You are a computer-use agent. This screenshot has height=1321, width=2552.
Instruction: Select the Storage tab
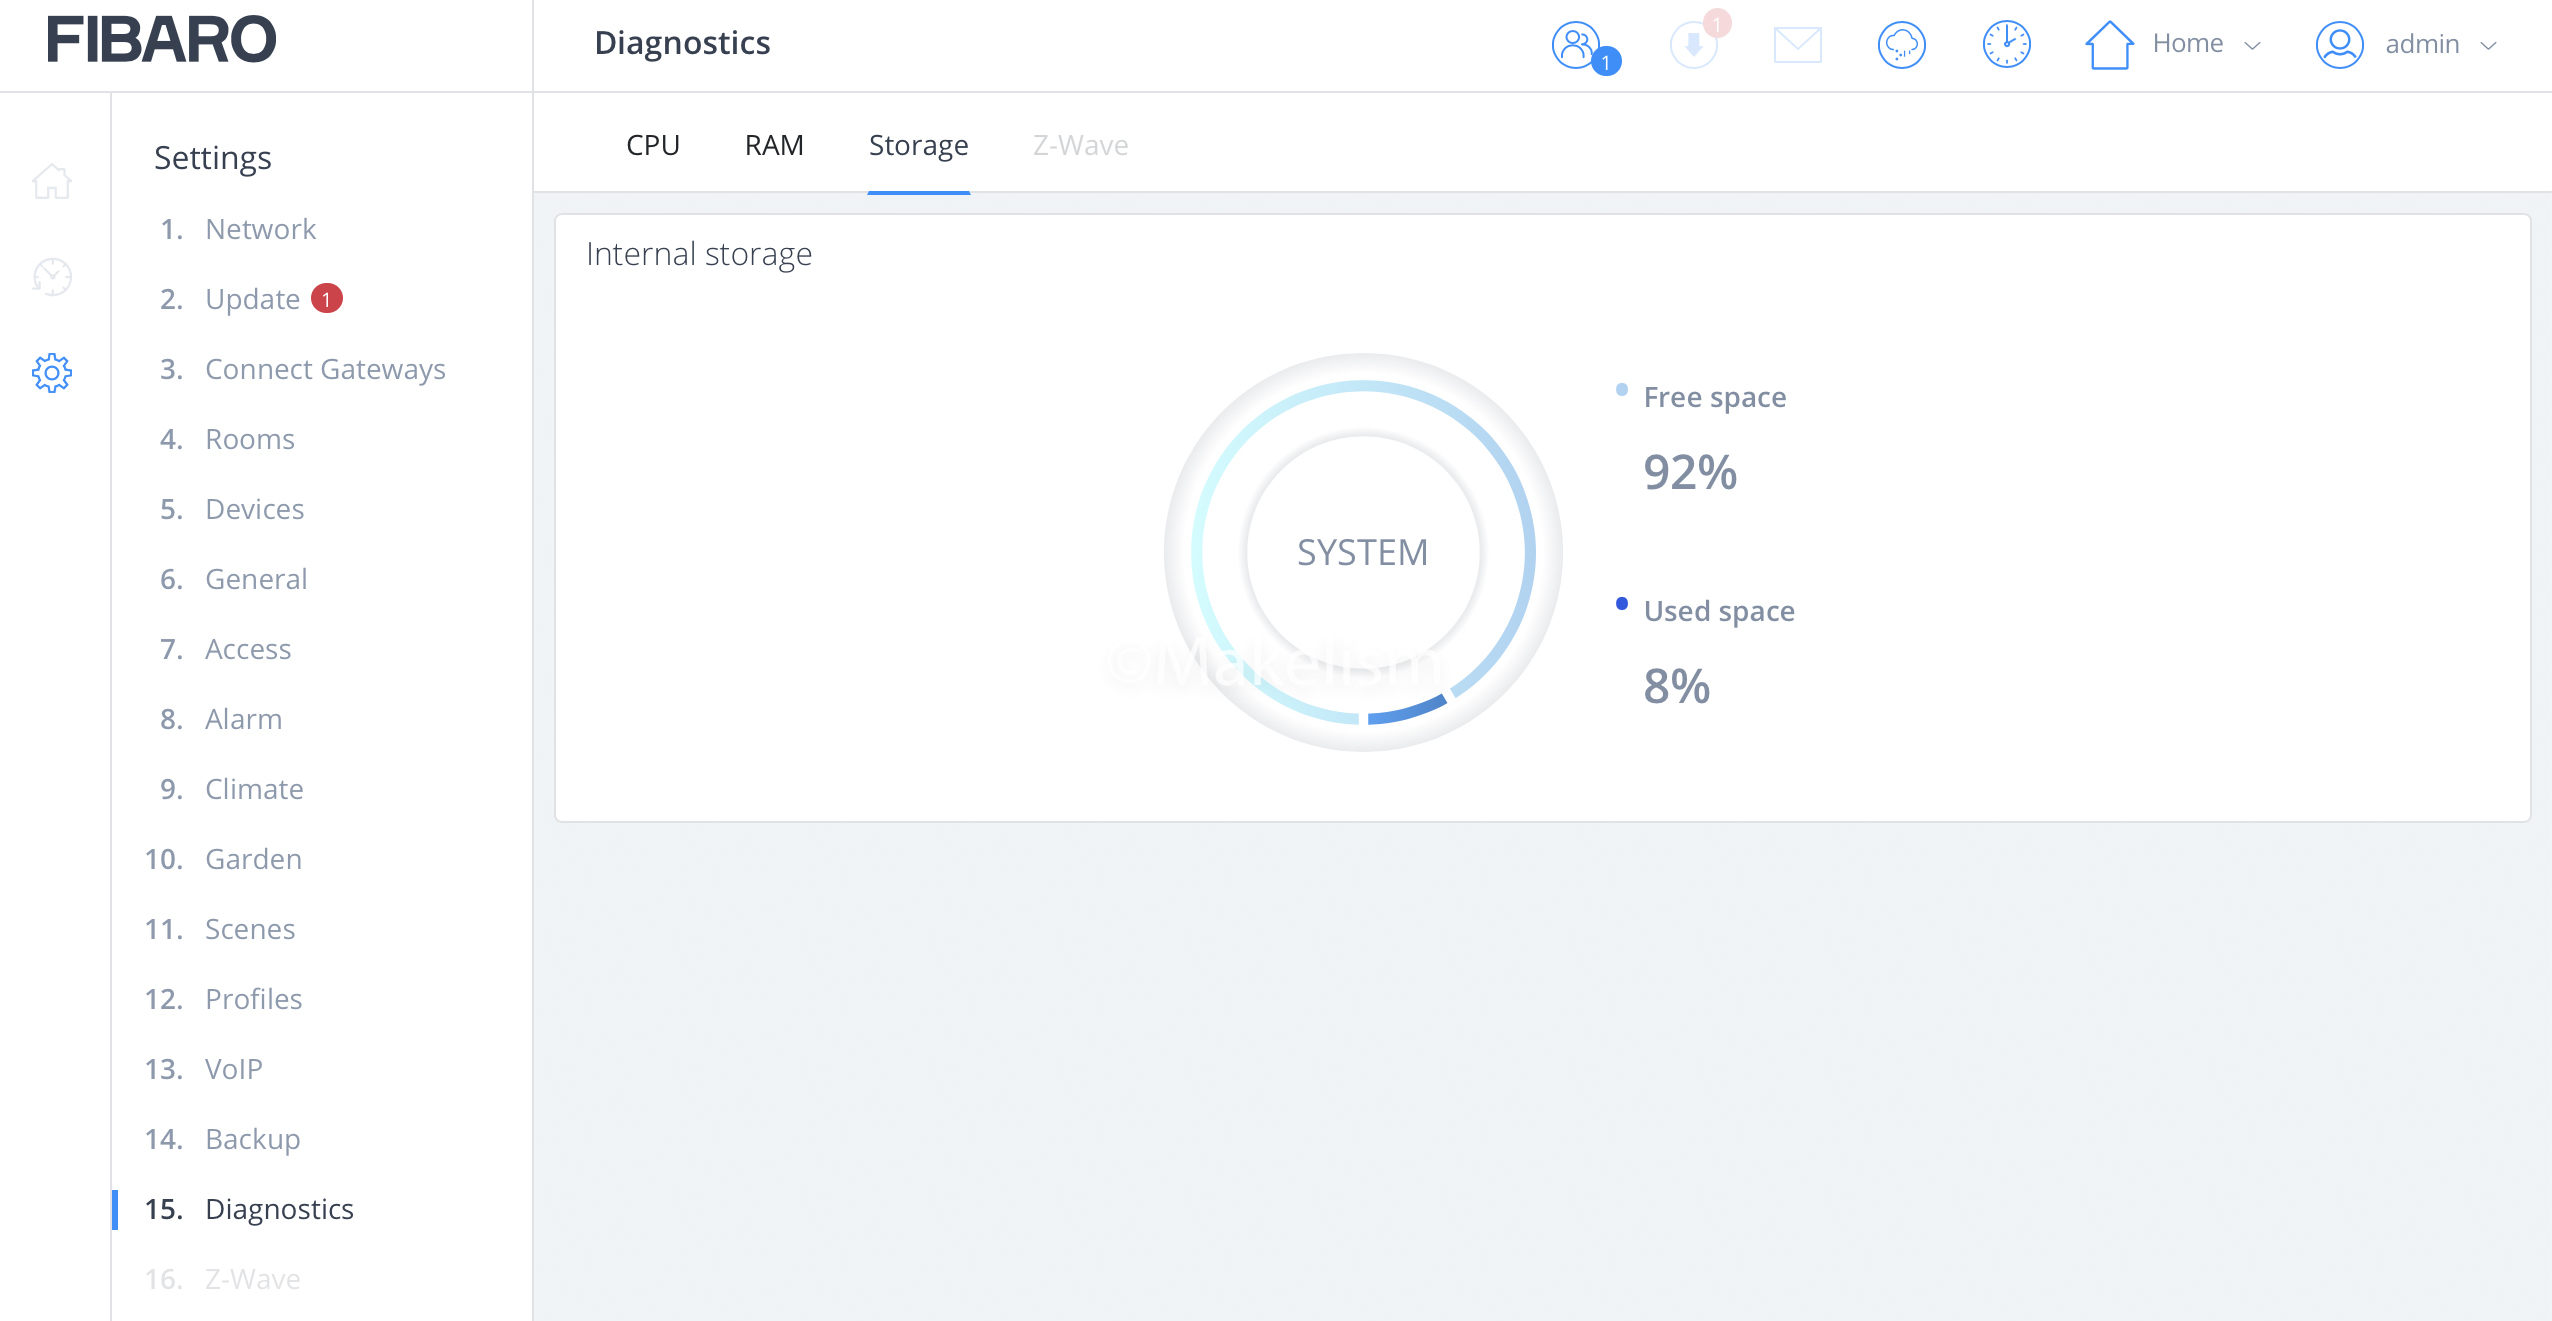coord(918,146)
